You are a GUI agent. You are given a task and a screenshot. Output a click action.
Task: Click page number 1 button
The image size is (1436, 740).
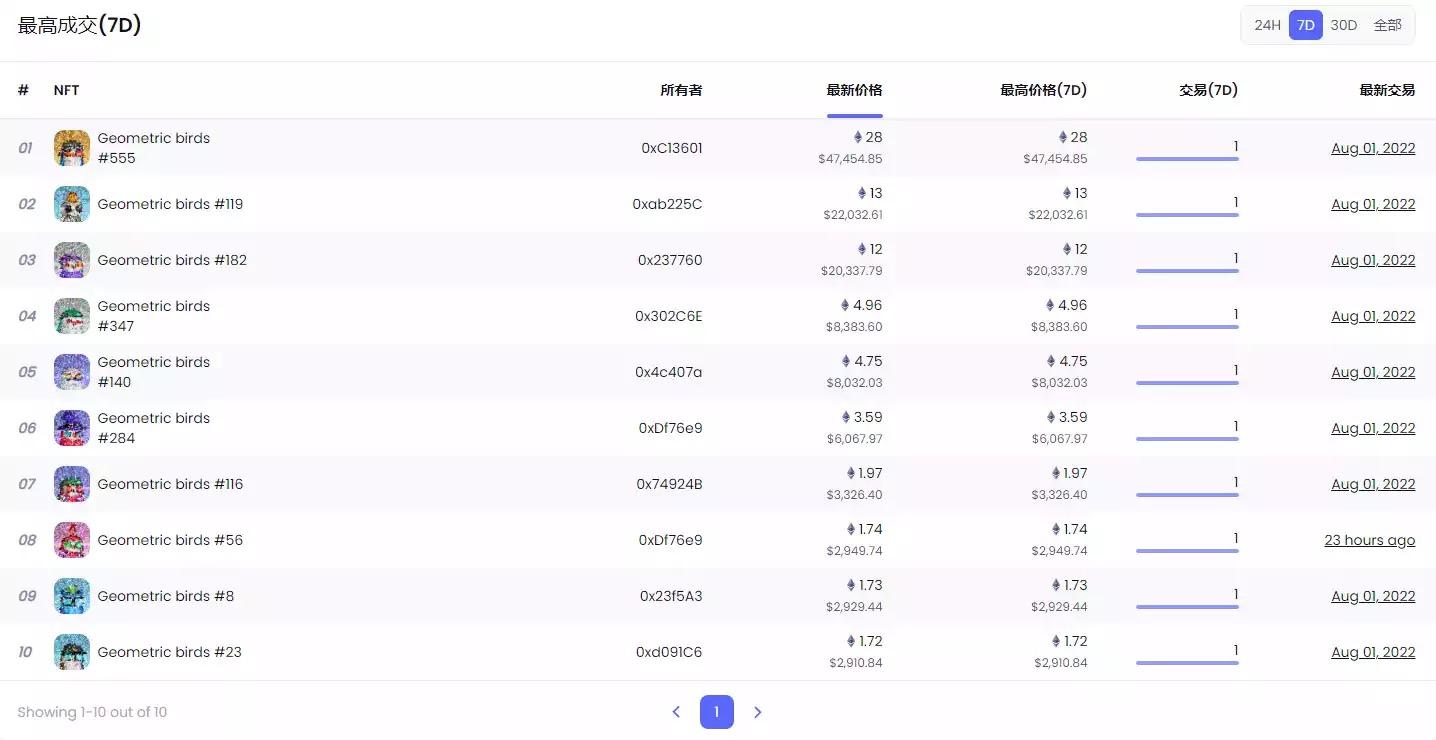(716, 712)
